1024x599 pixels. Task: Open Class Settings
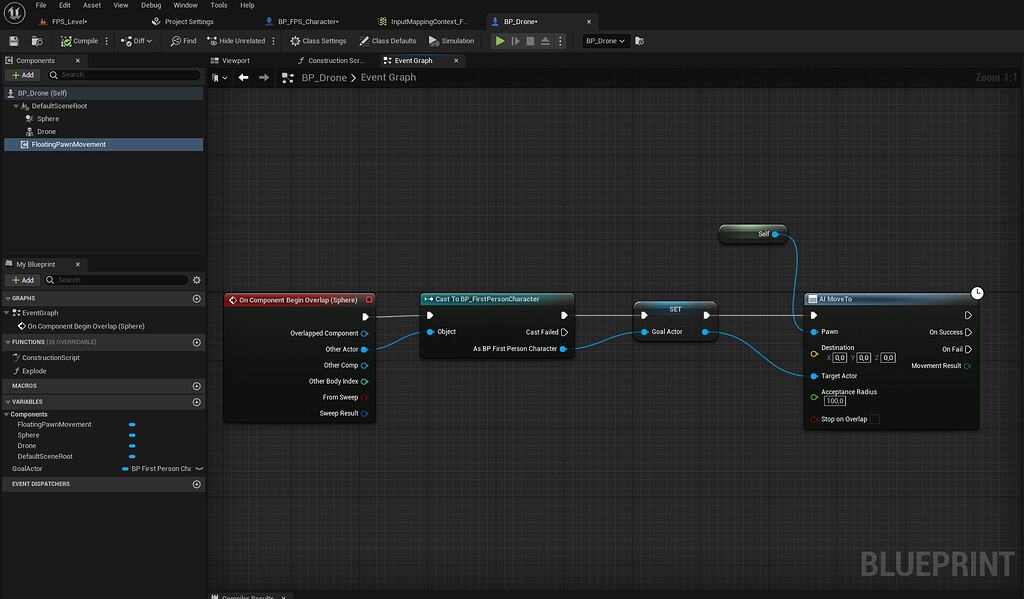click(x=317, y=40)
